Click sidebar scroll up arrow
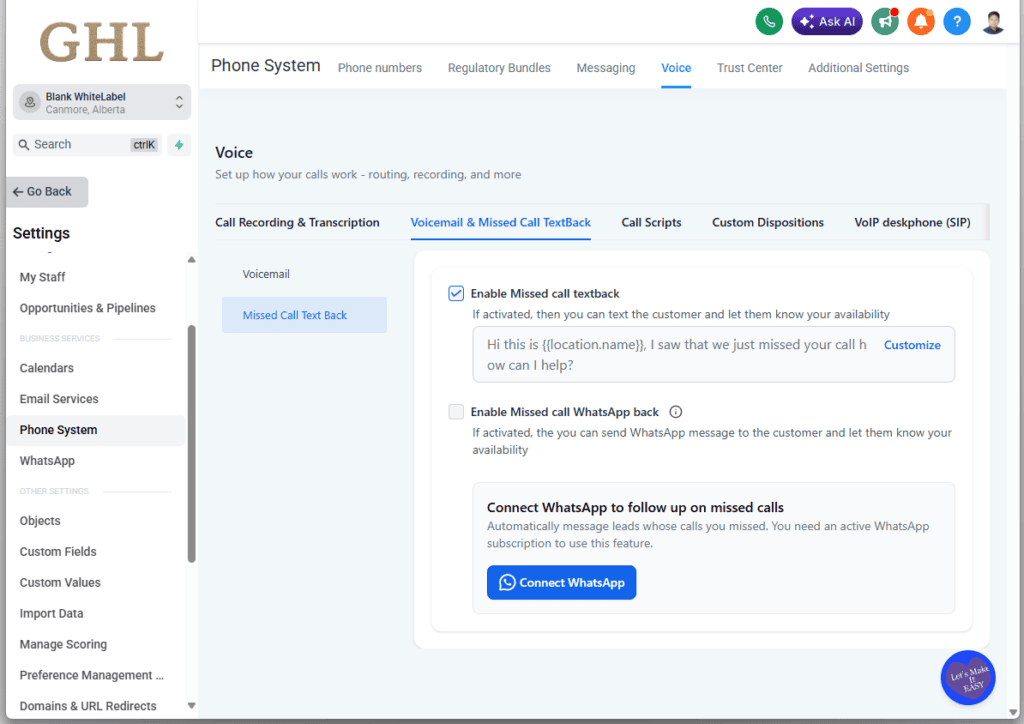Viewport: 1024px width, 724px height. pyautogui.click(x=191, y=260)
